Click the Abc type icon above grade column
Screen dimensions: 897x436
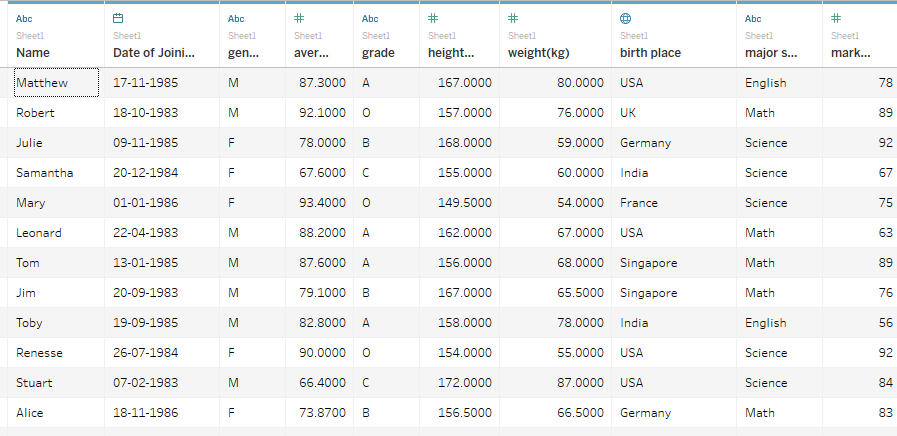click(370, 18)
